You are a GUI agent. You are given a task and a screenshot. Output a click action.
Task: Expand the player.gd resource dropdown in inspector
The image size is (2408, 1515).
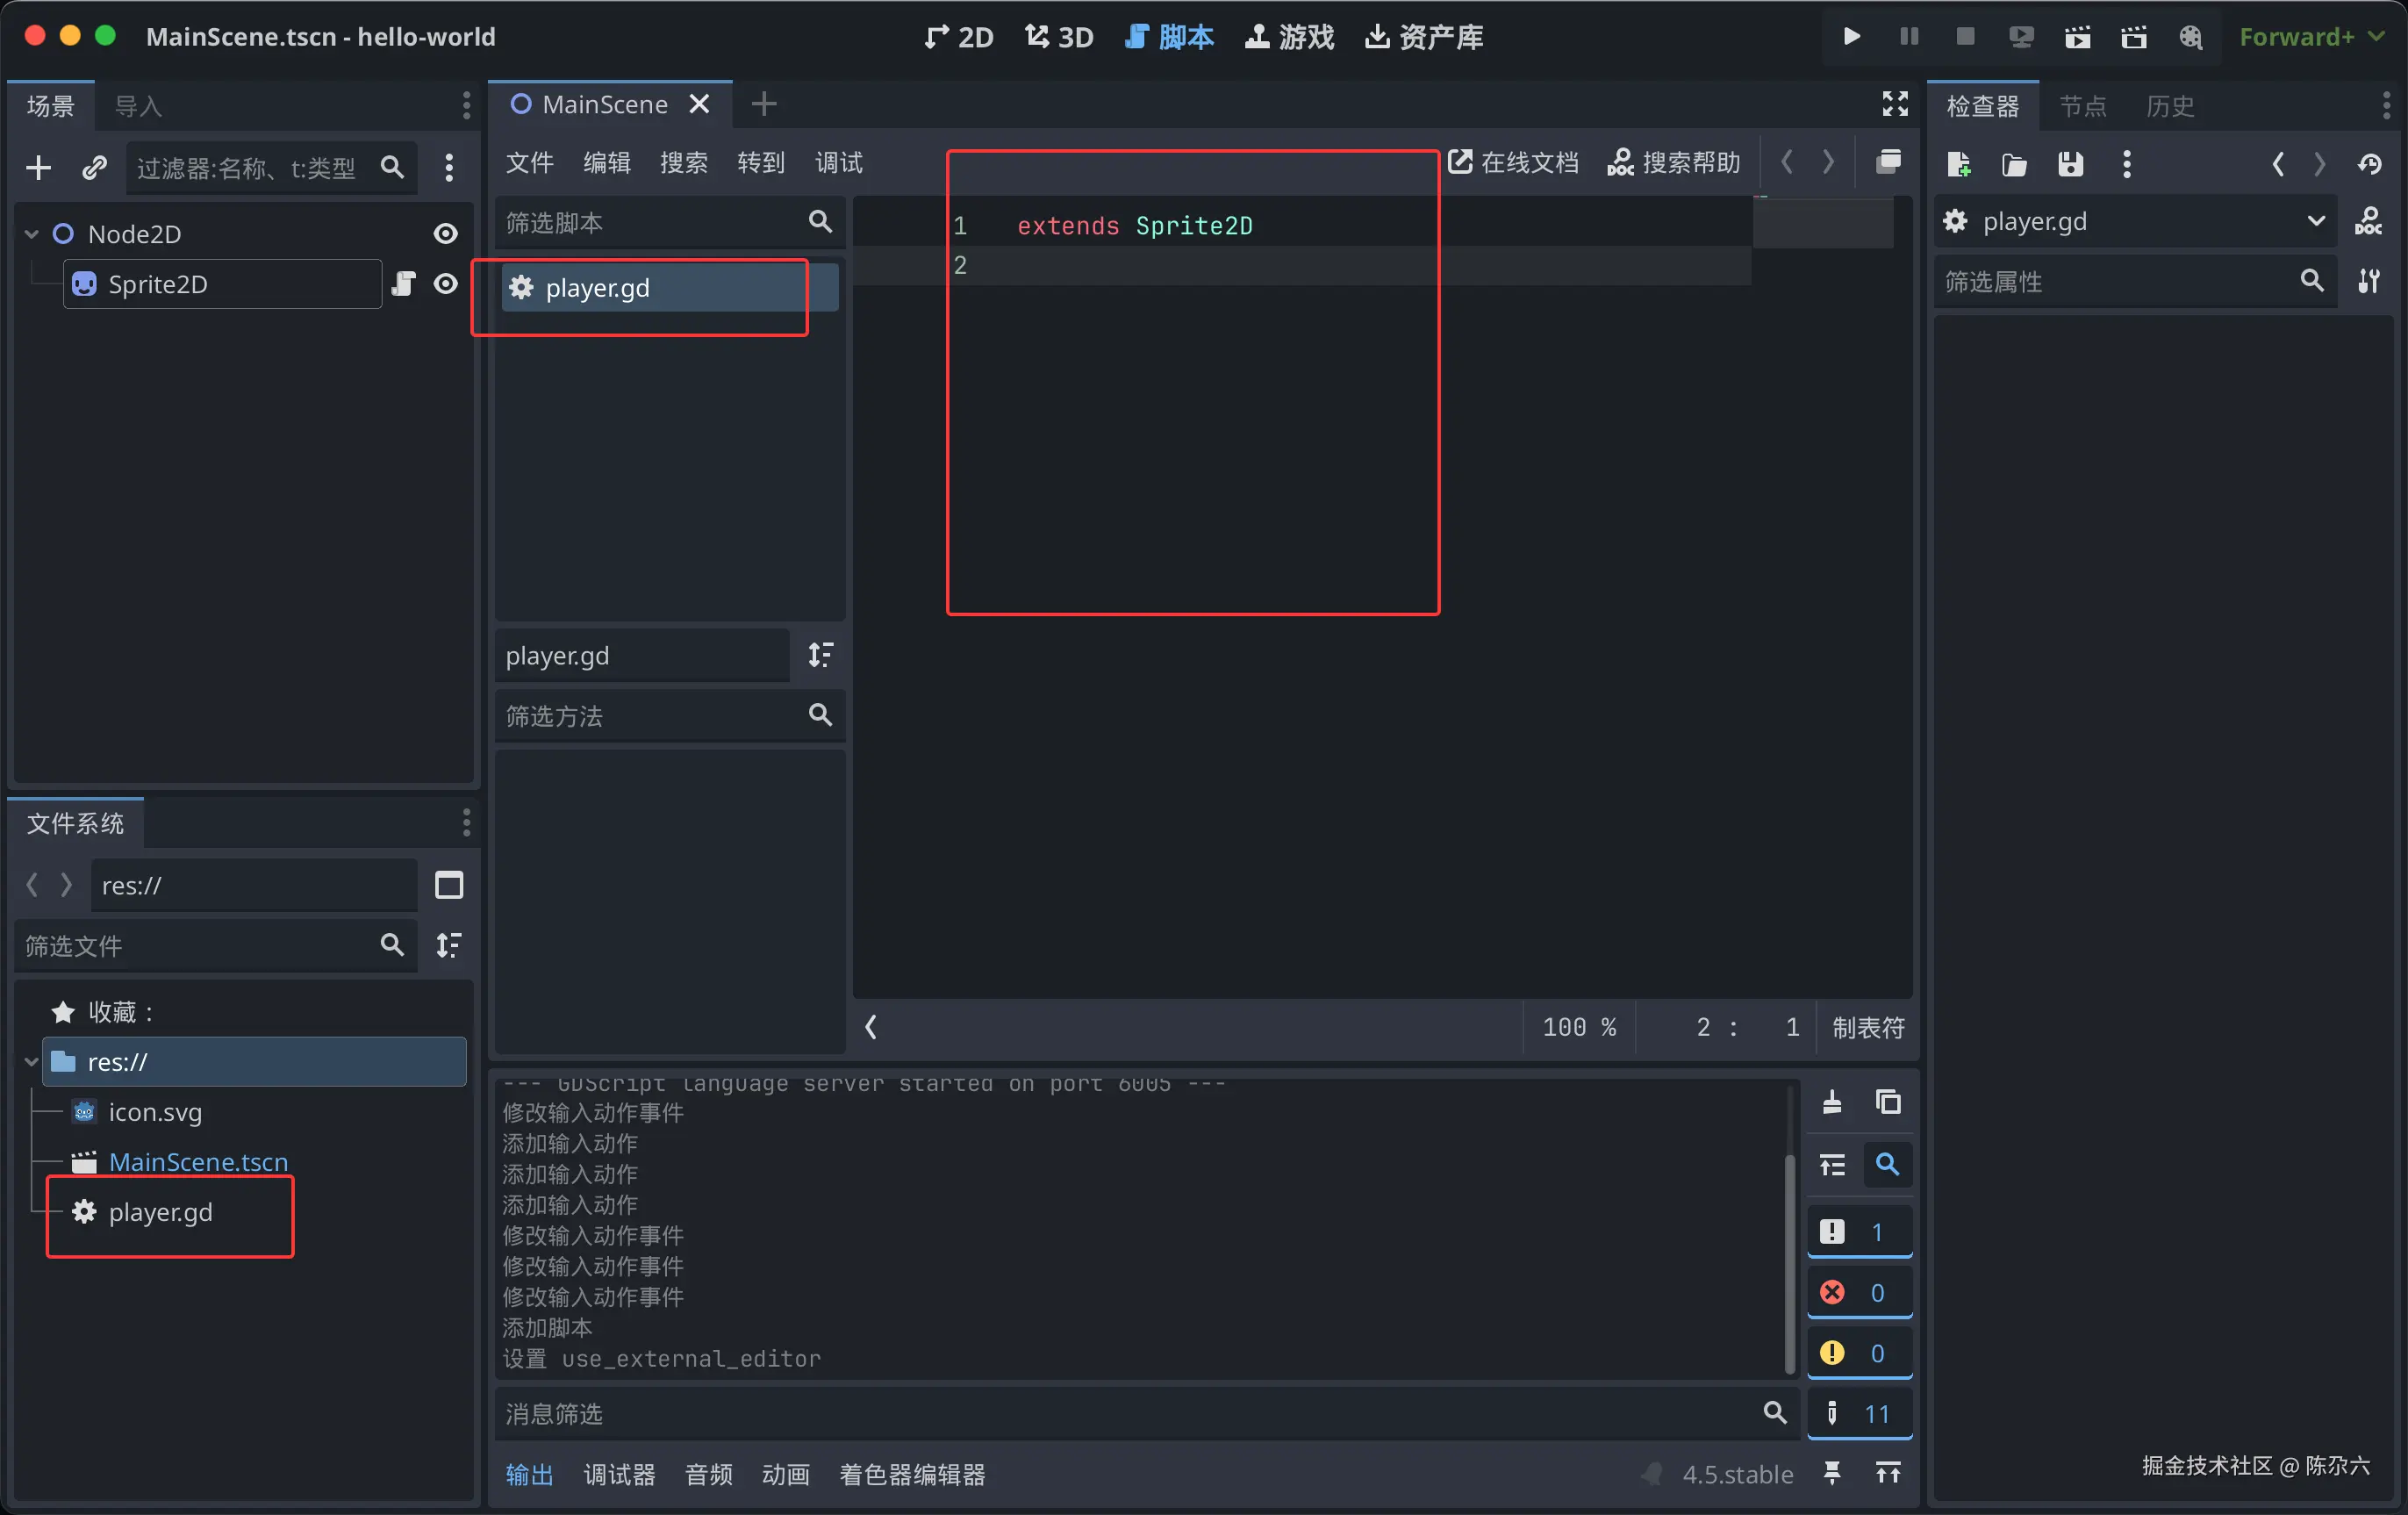pos(2315,221)
